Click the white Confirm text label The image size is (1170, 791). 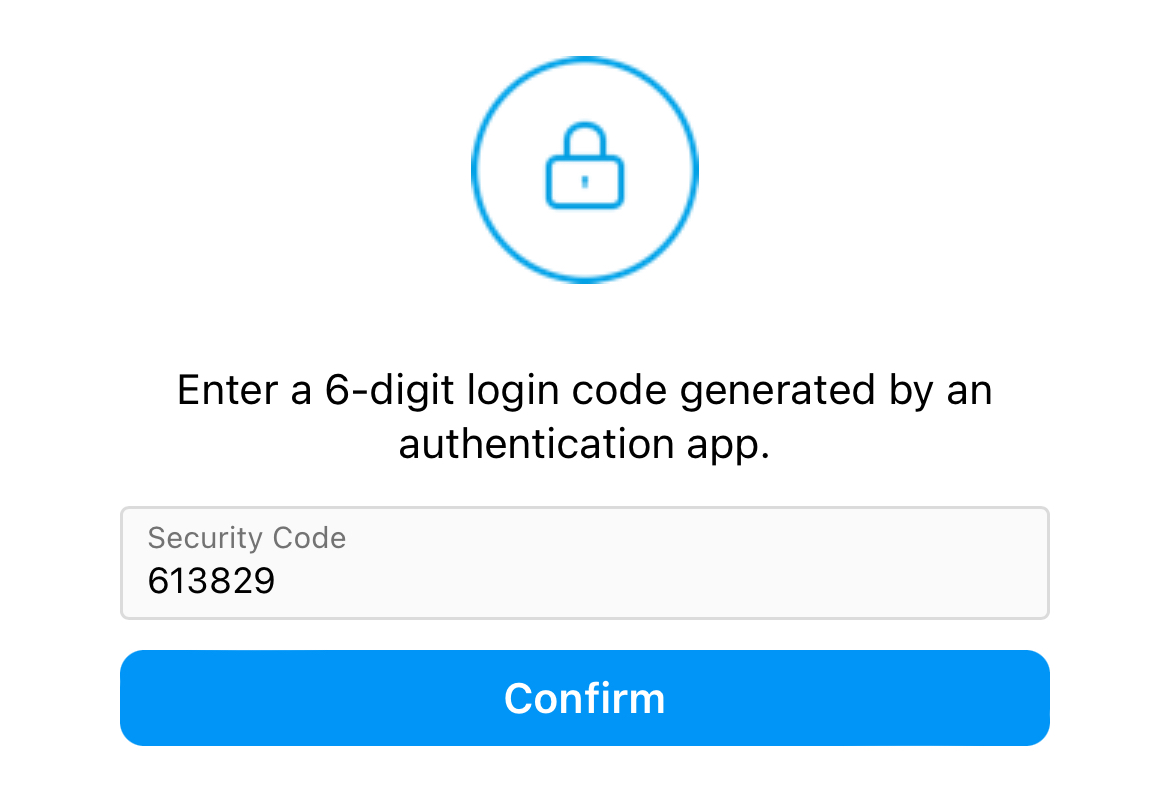point(584,698)
